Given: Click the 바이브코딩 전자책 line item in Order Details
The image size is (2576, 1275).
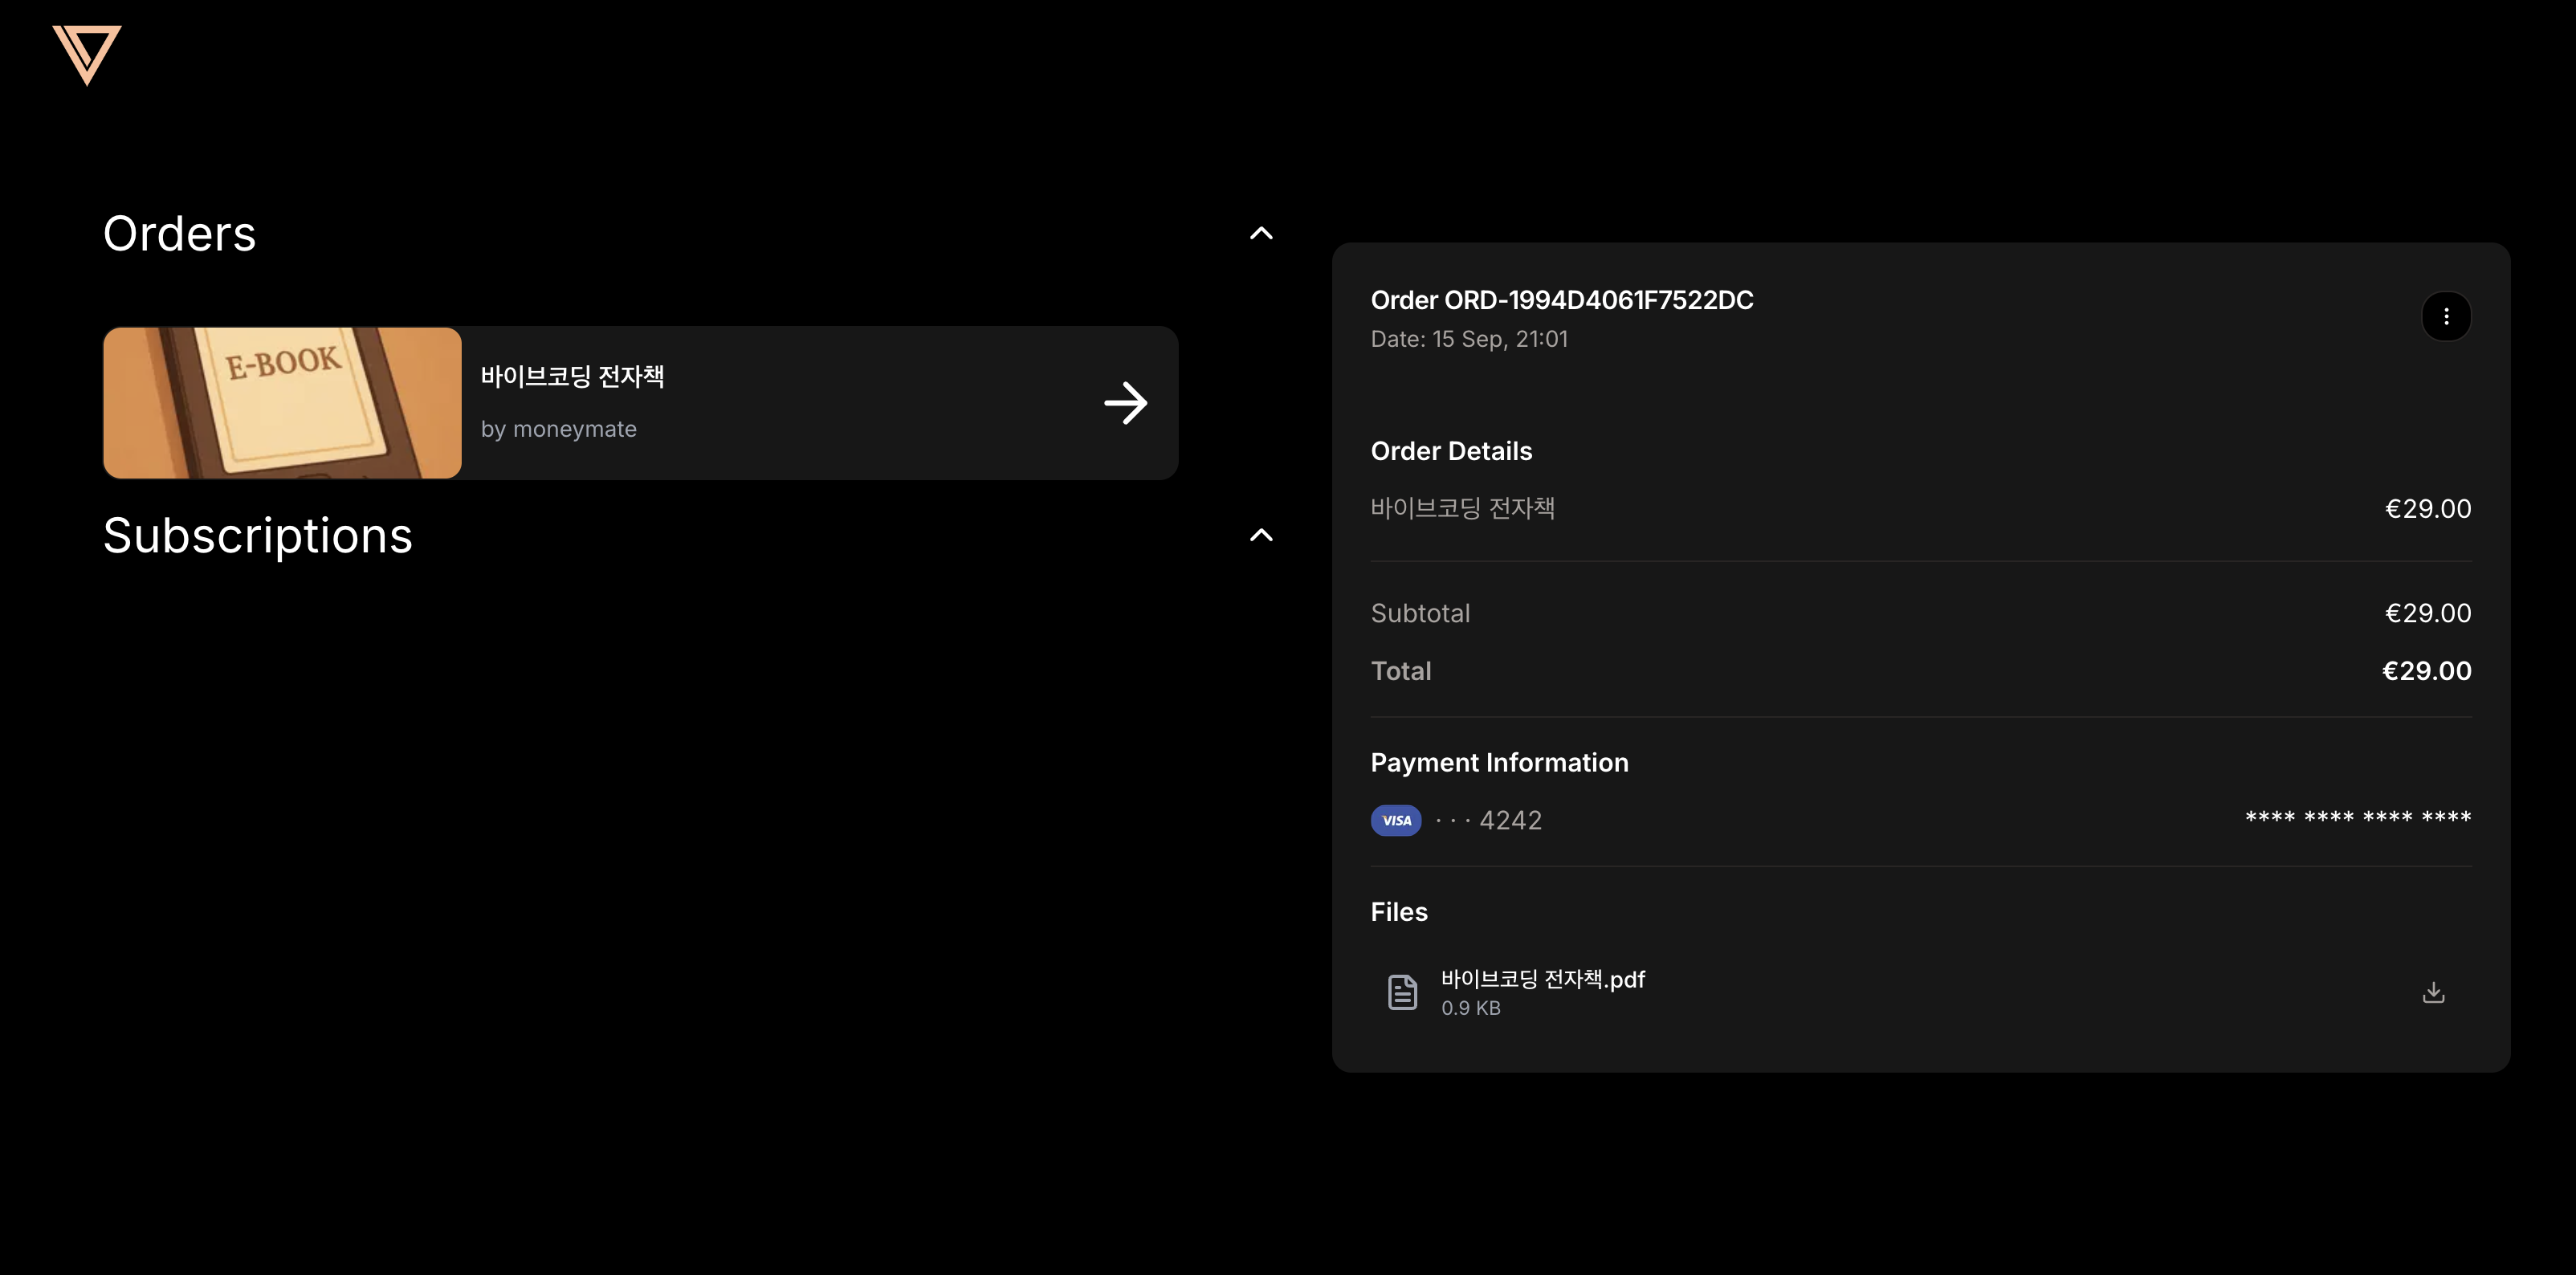Looking at the screenshot, I should tap(1462, 508).
